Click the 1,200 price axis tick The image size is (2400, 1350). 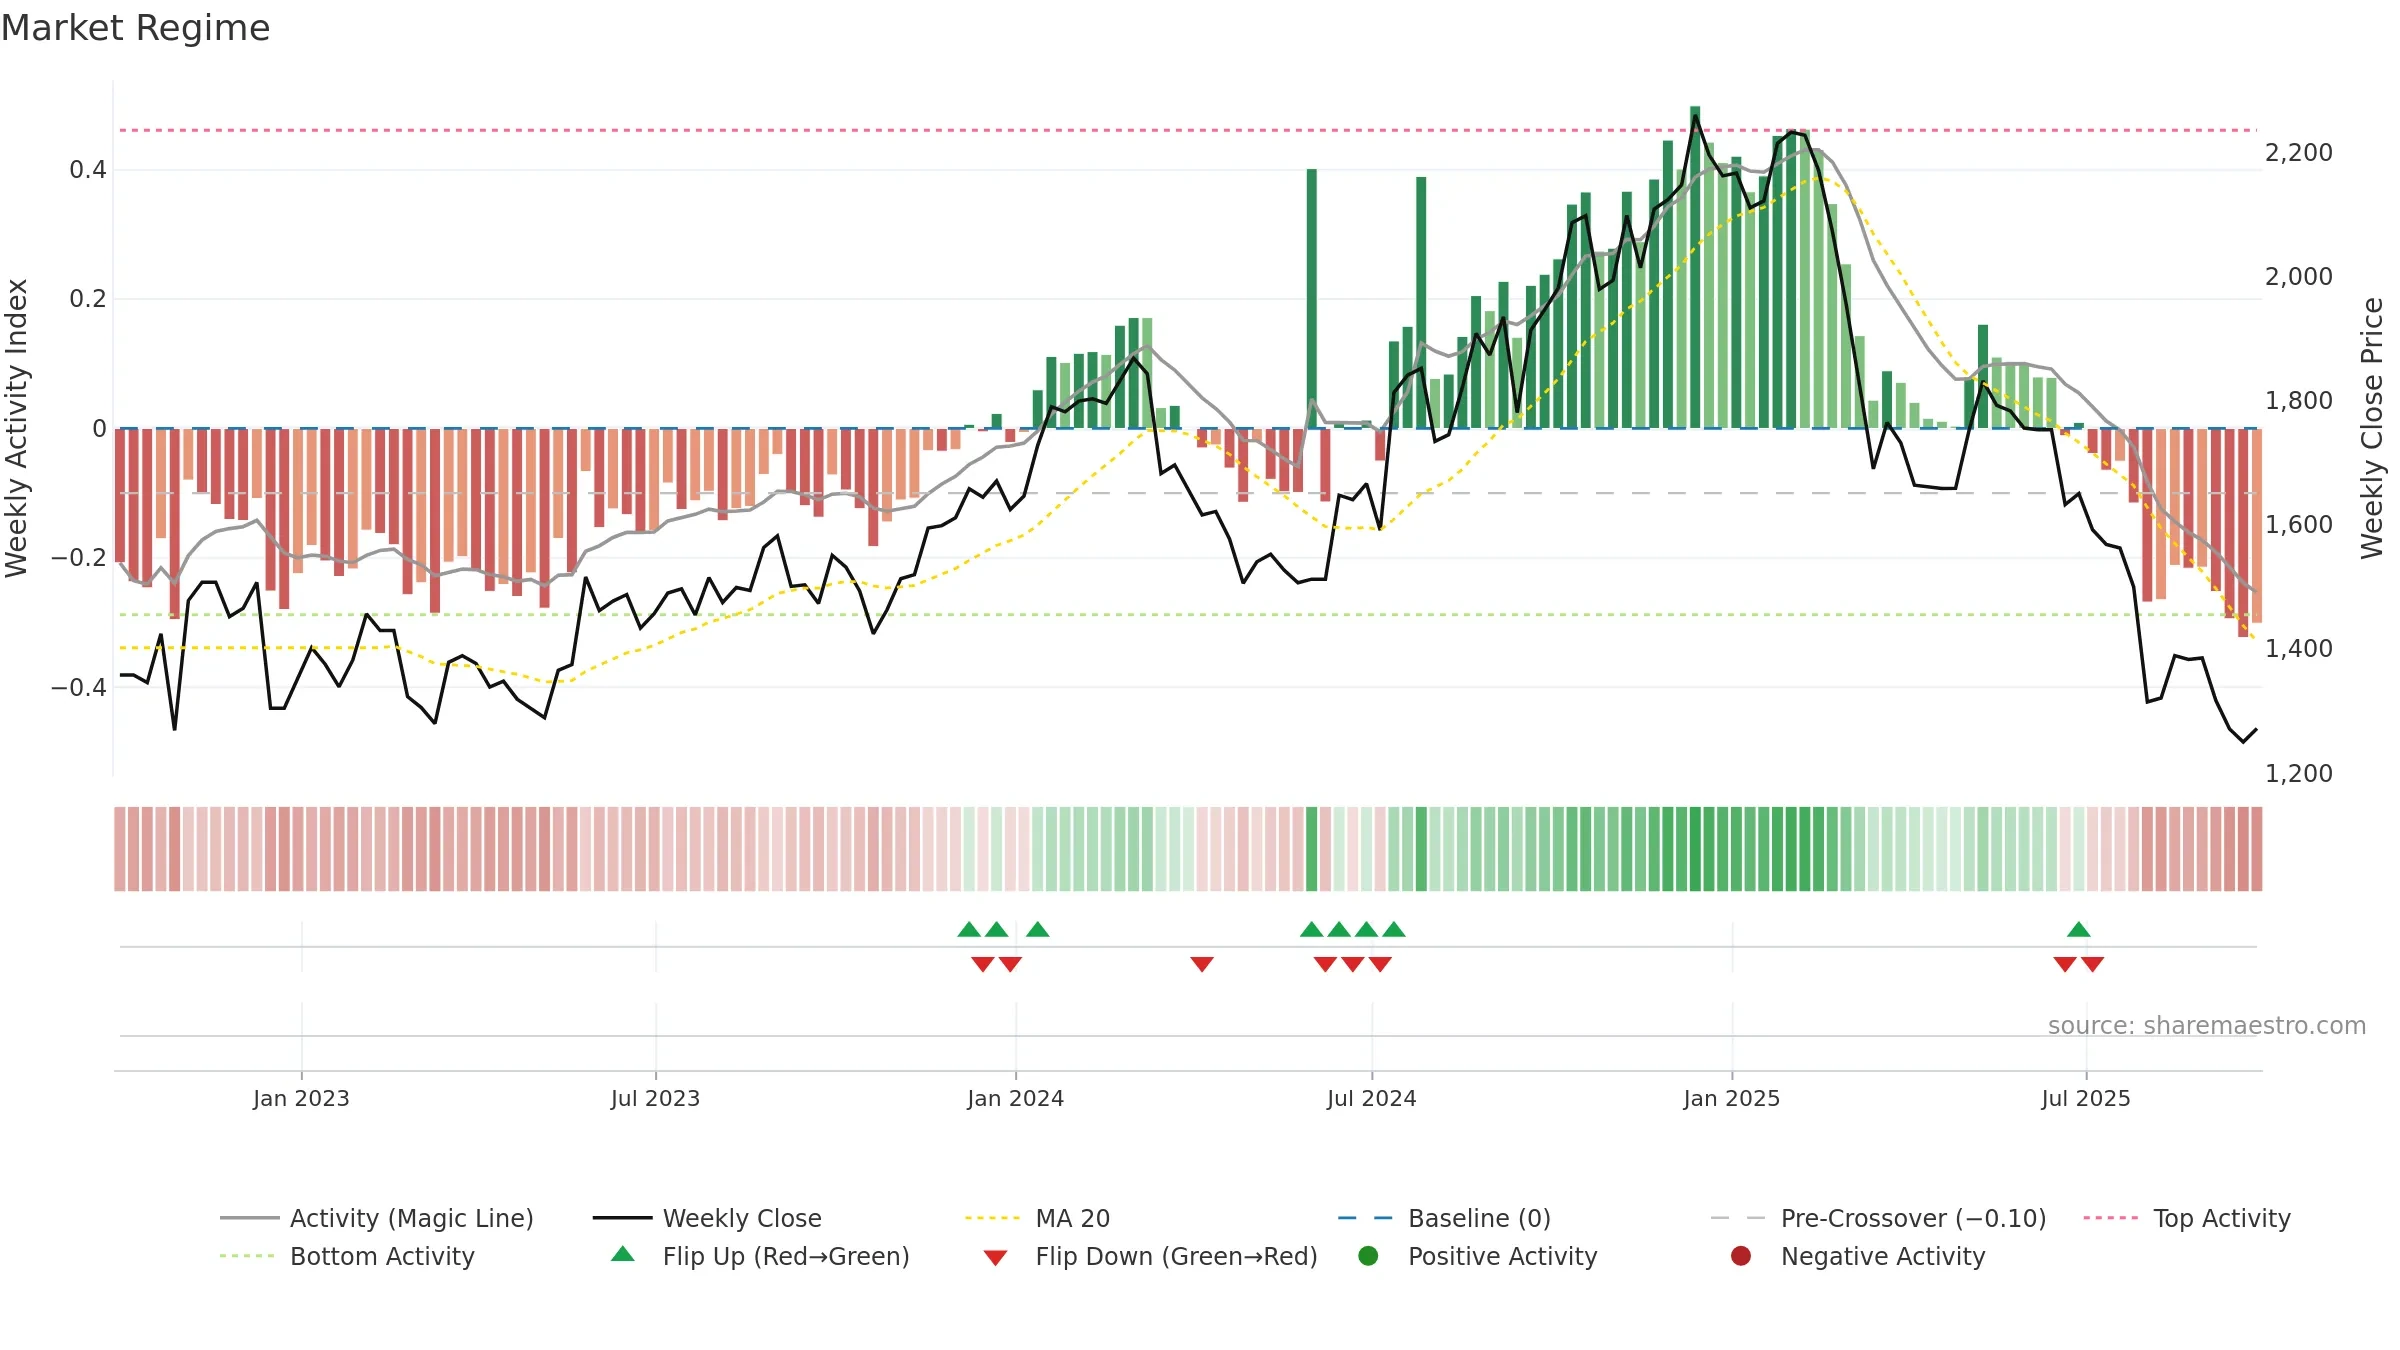tap(2298, 773)
